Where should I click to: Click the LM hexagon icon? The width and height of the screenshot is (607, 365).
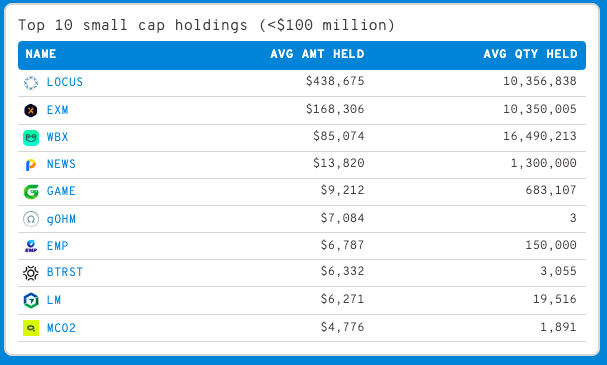[31, 301]
